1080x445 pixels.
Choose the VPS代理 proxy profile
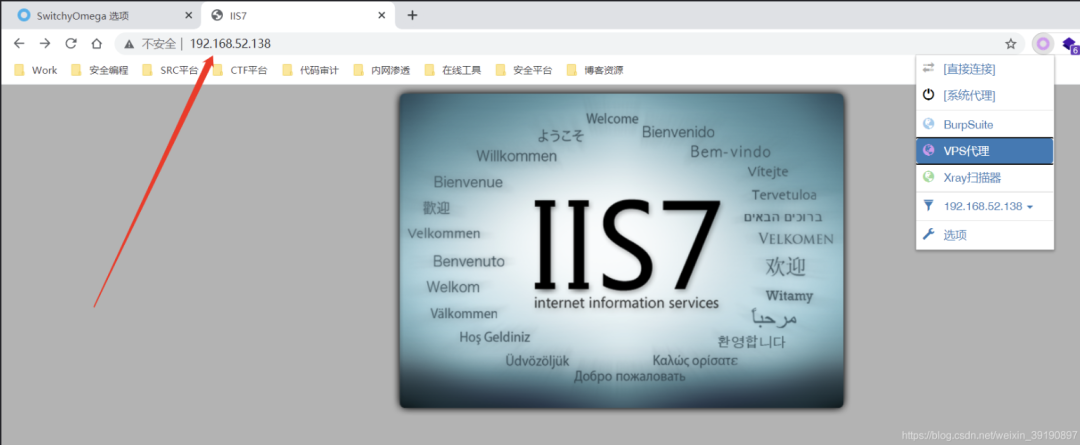(x=985, y=151)
